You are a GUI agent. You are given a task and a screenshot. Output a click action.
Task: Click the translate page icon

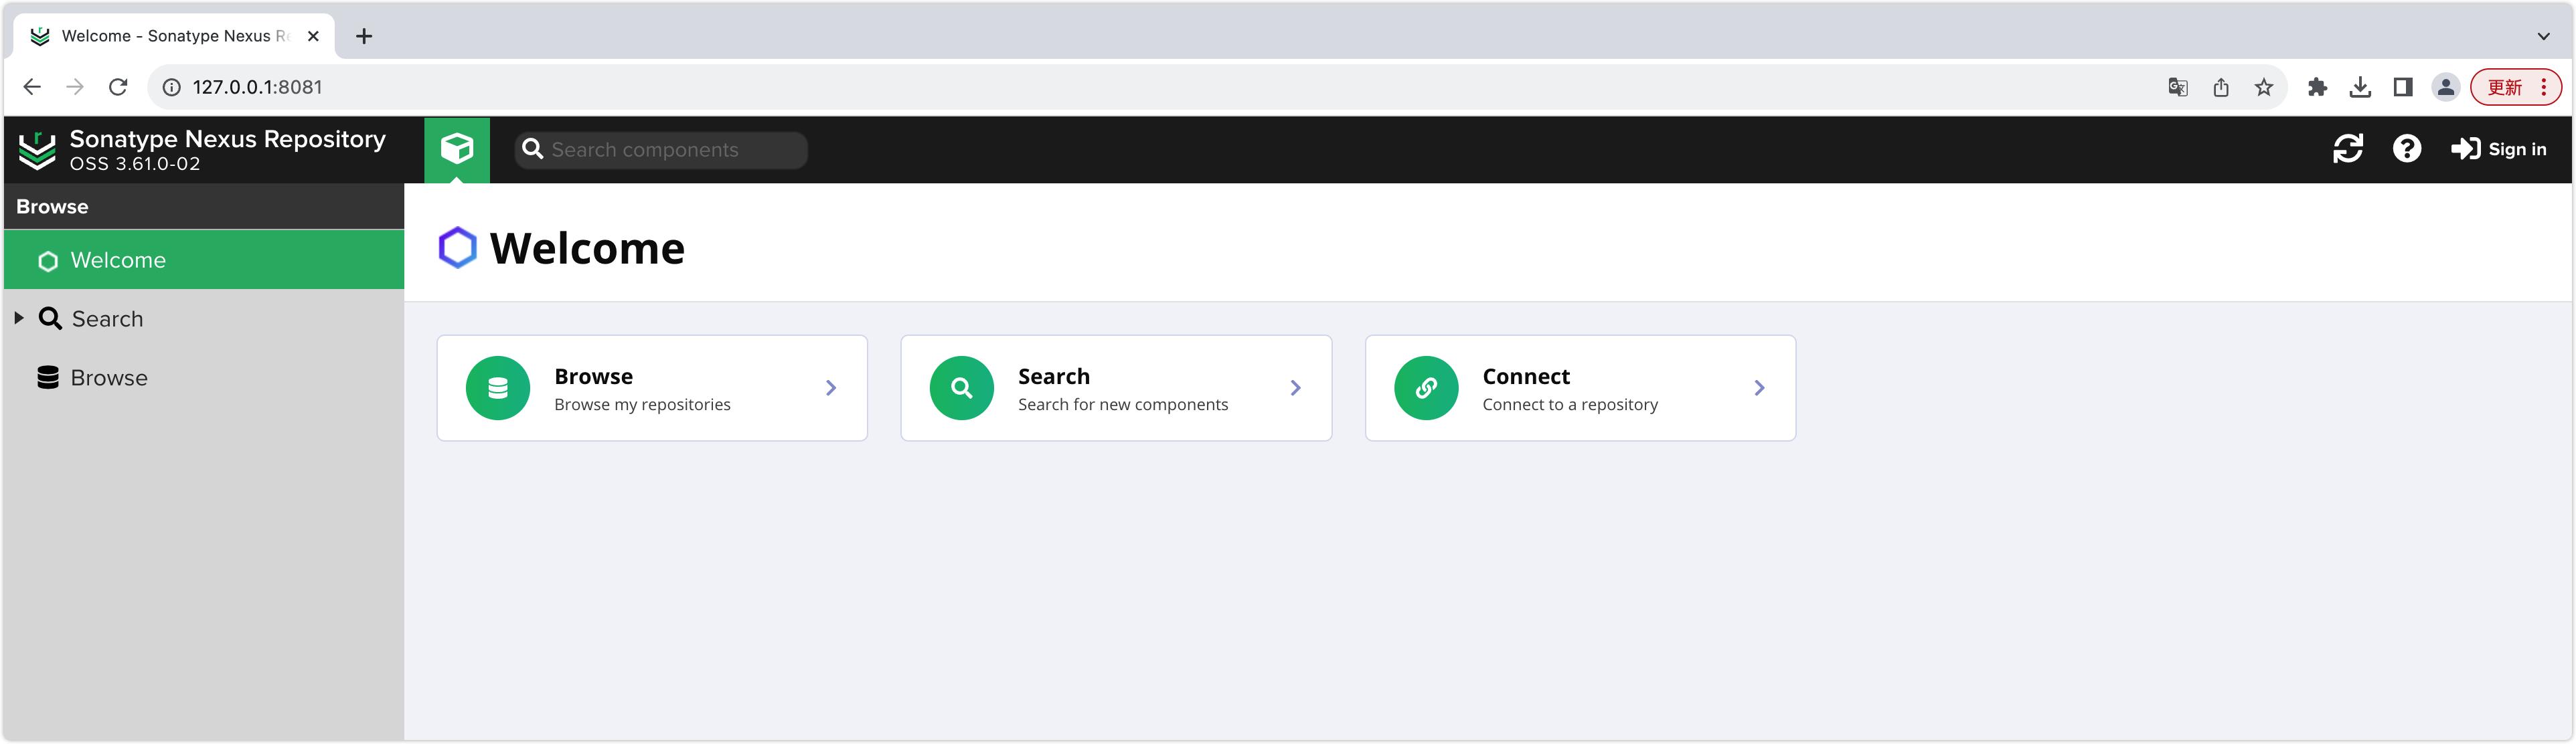(2177, 87)
